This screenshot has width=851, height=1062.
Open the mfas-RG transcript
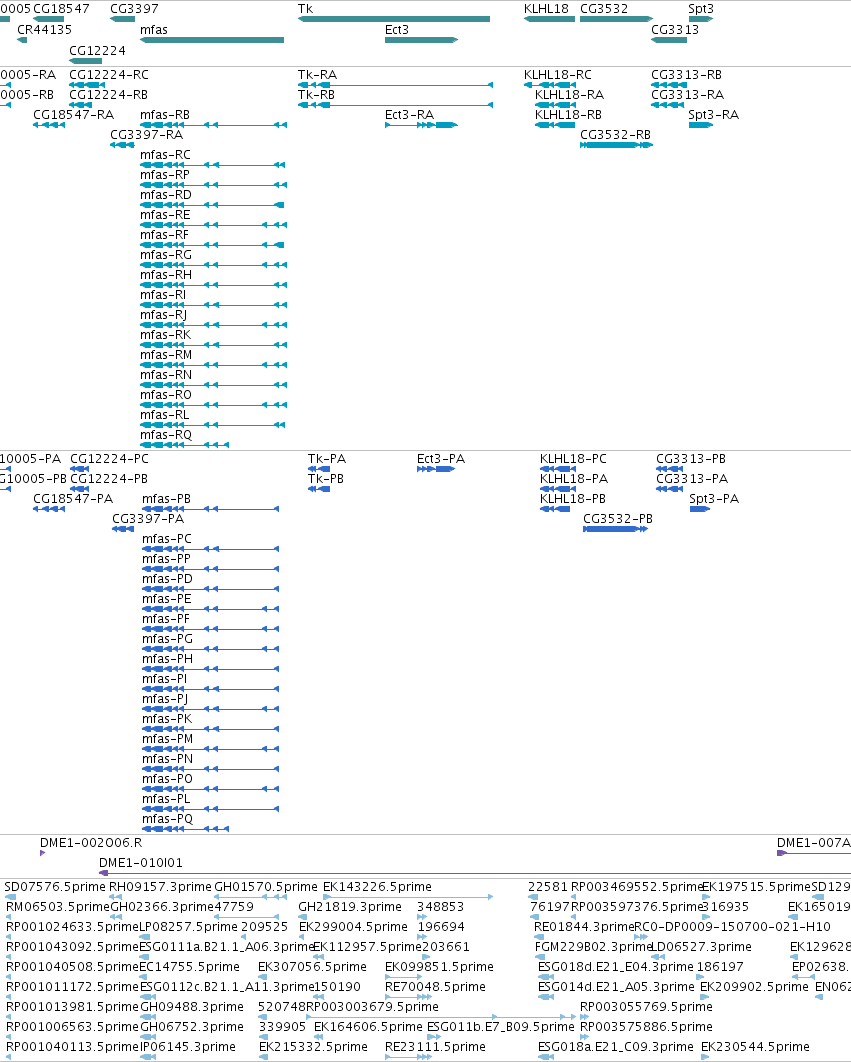pos(213,265)
